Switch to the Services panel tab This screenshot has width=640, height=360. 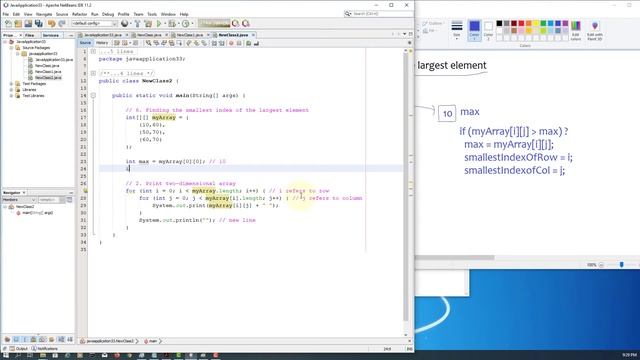[x=51, y=36]
